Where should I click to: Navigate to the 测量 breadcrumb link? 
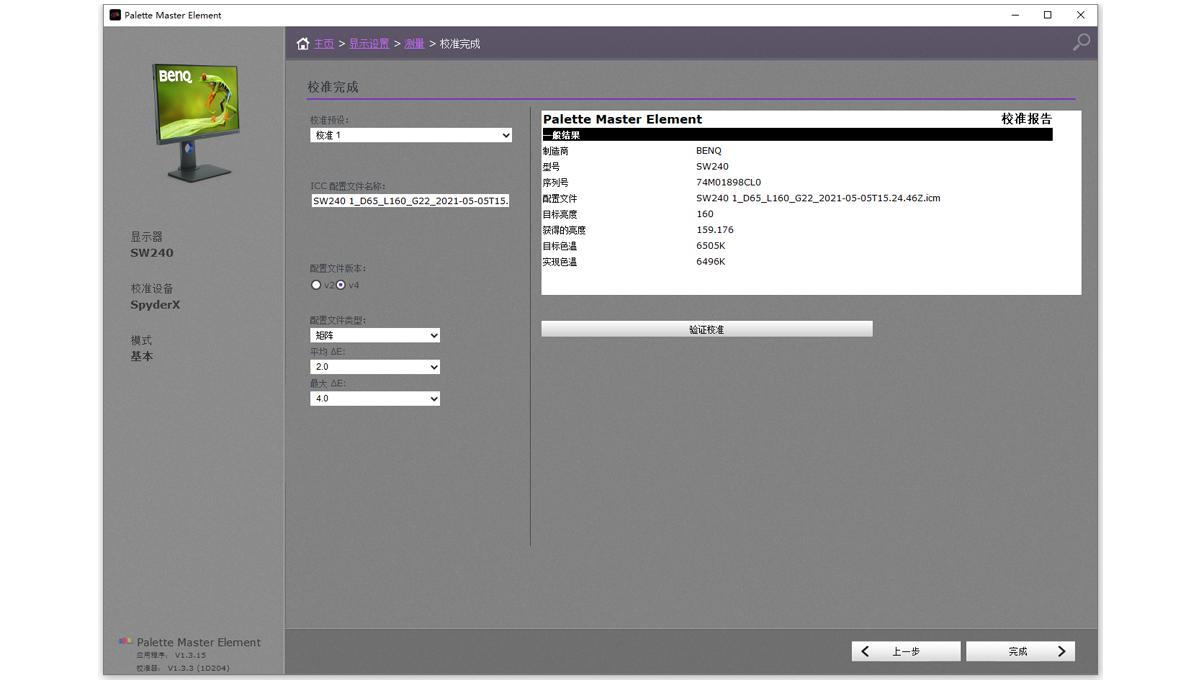[414, 44]
